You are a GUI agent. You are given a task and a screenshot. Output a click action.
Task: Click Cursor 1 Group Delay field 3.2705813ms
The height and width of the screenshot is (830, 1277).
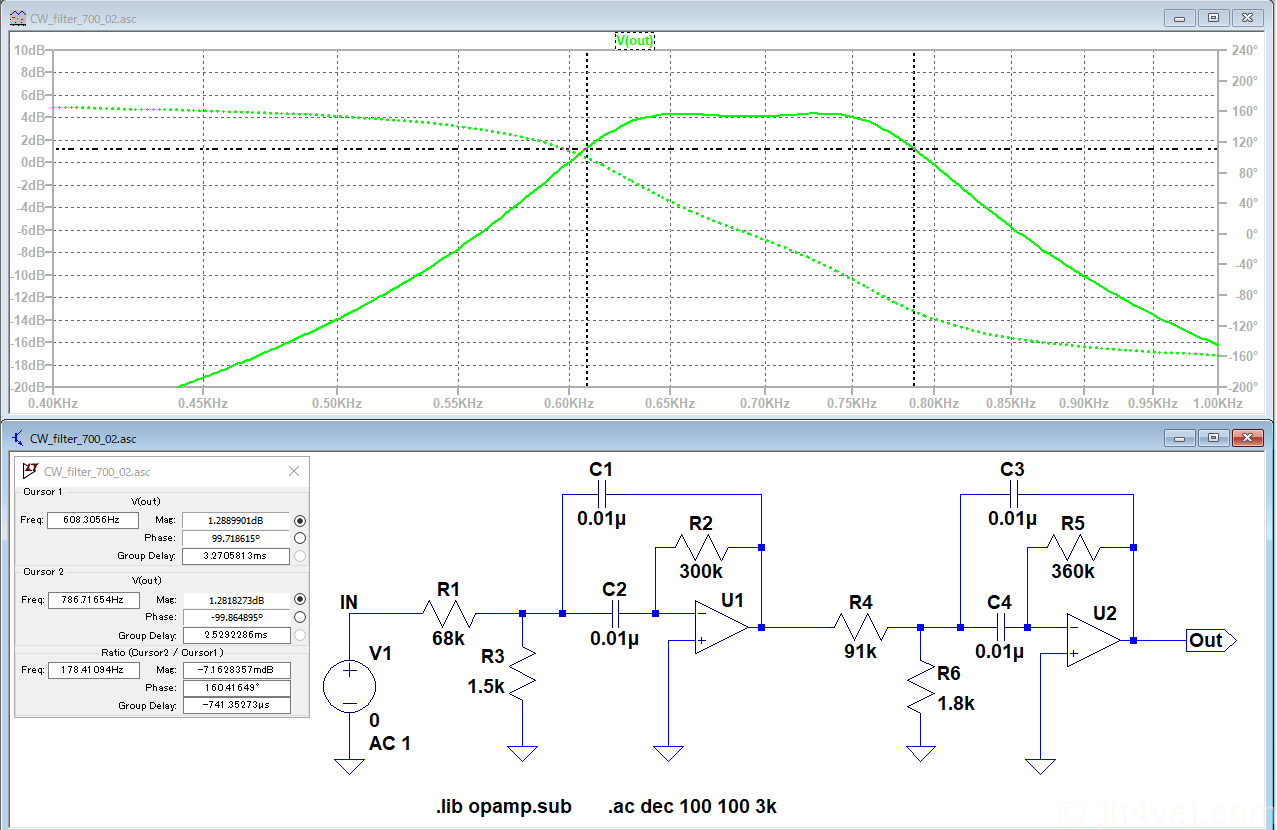tap(235, 556)
